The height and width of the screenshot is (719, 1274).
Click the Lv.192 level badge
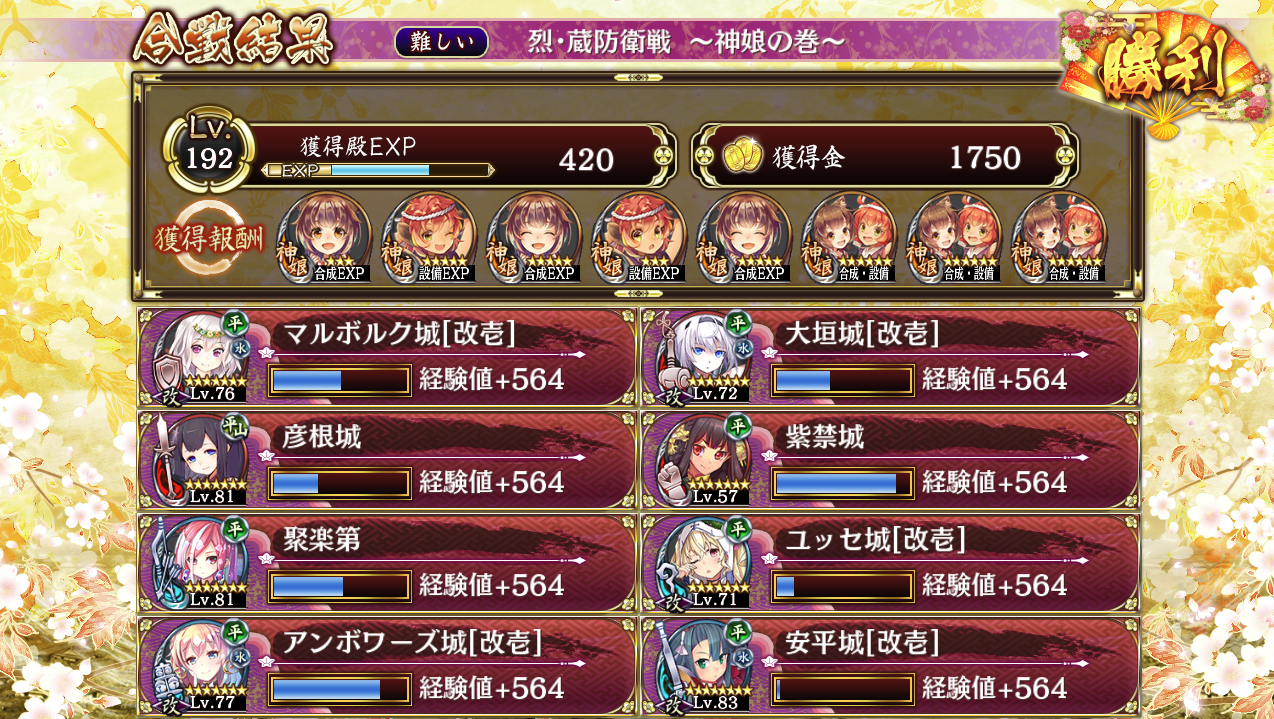click(207, 153)
